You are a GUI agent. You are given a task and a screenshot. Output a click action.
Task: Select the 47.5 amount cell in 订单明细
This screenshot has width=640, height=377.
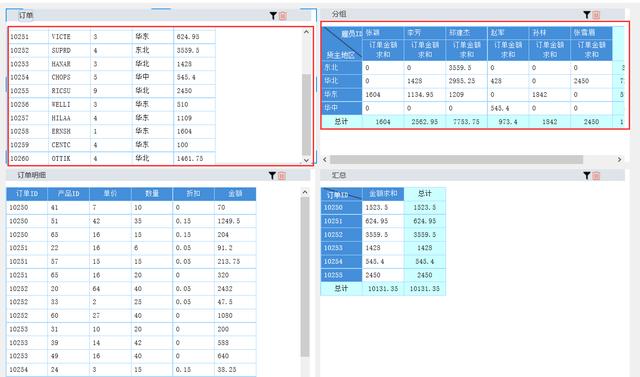pos(235,302)
